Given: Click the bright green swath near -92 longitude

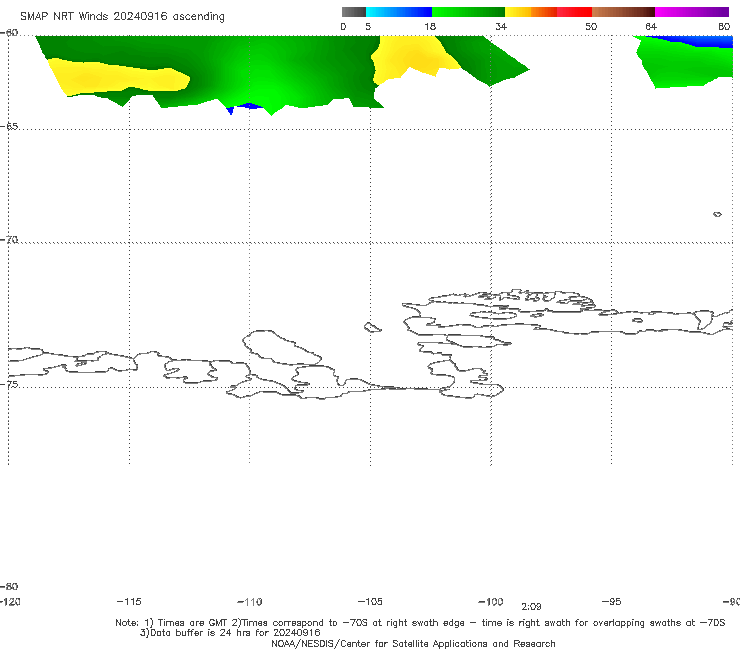Looking at the screenshot, I should point(684,64).
